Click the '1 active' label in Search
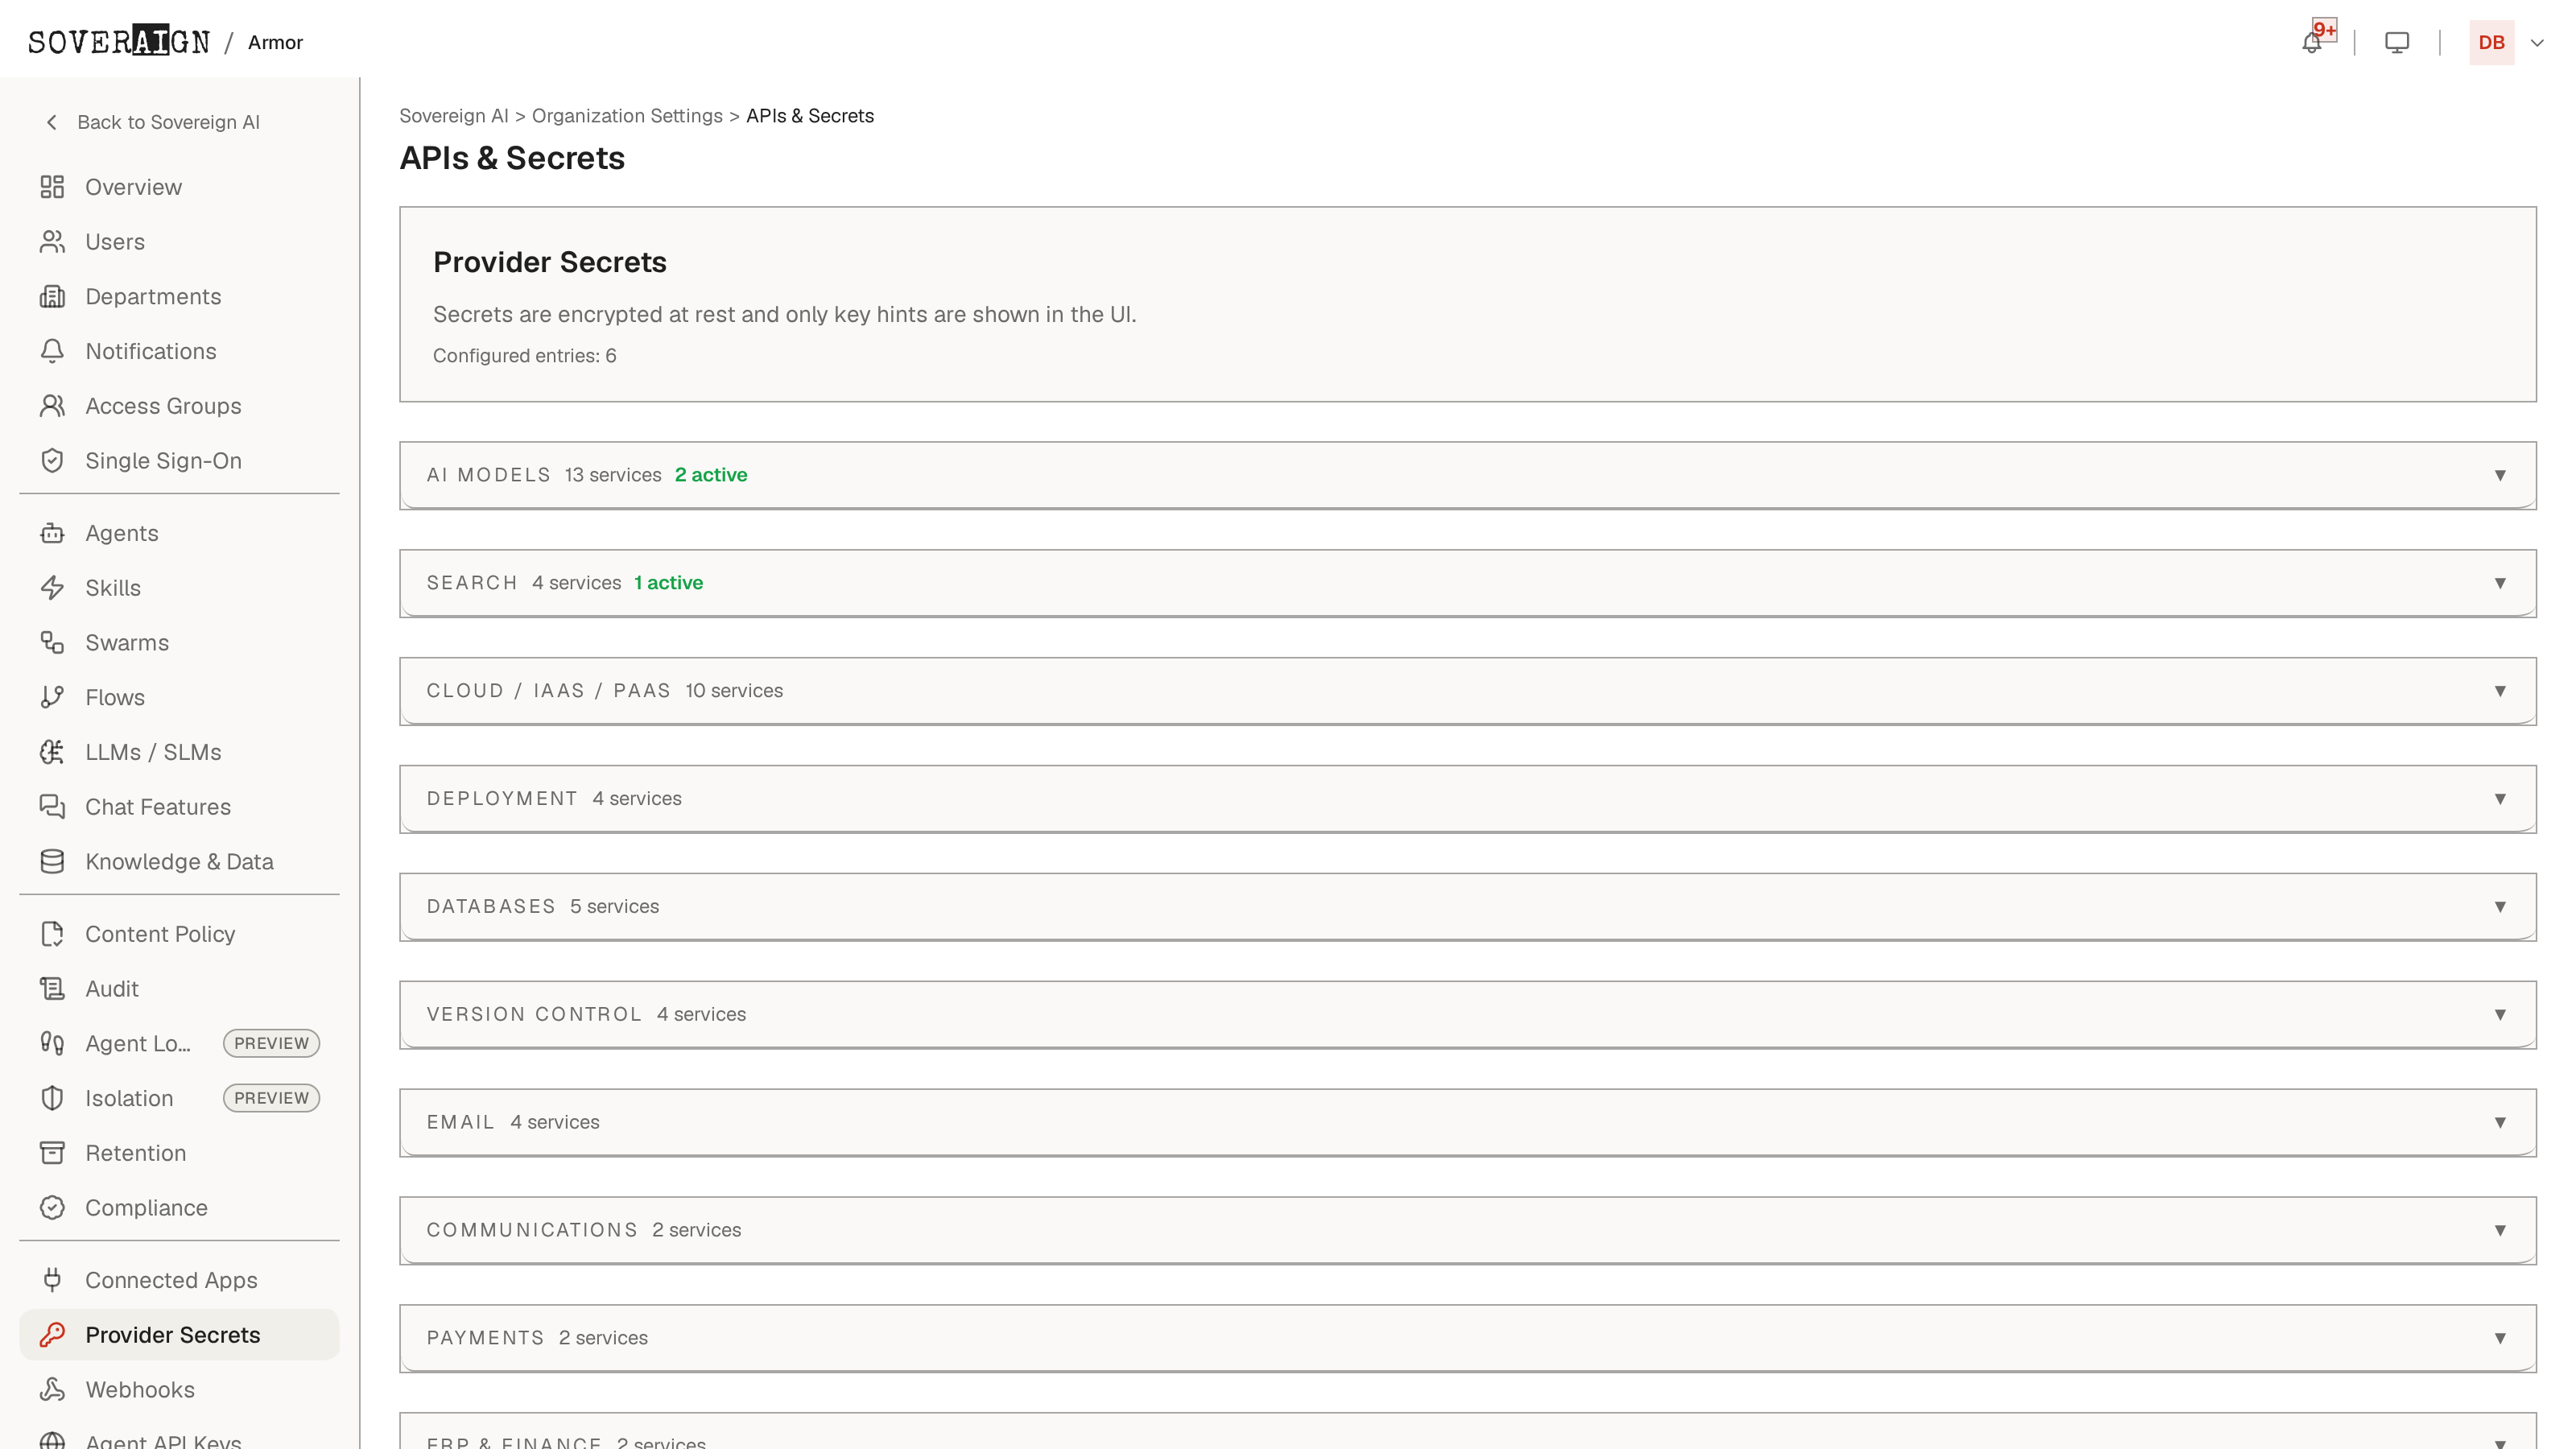Screen dimensions: 2576x1449 coord(668,583)
